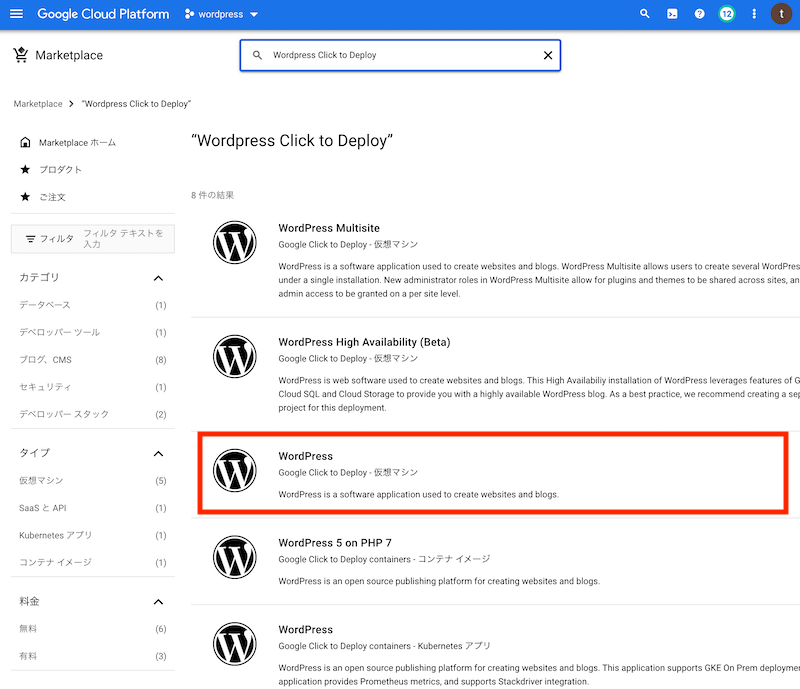Click the Marketplace cart icon

tap(20, 55)
